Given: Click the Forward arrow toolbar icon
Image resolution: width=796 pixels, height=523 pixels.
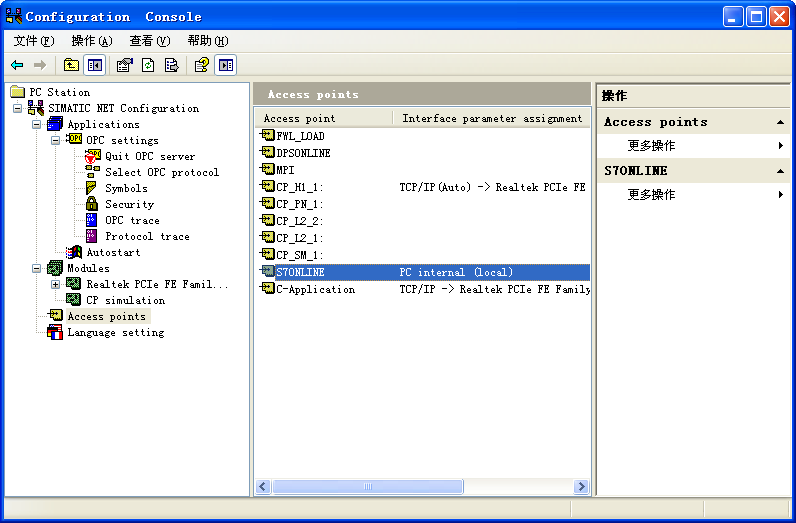Looking at the screenshot, I should coord(40,65).
